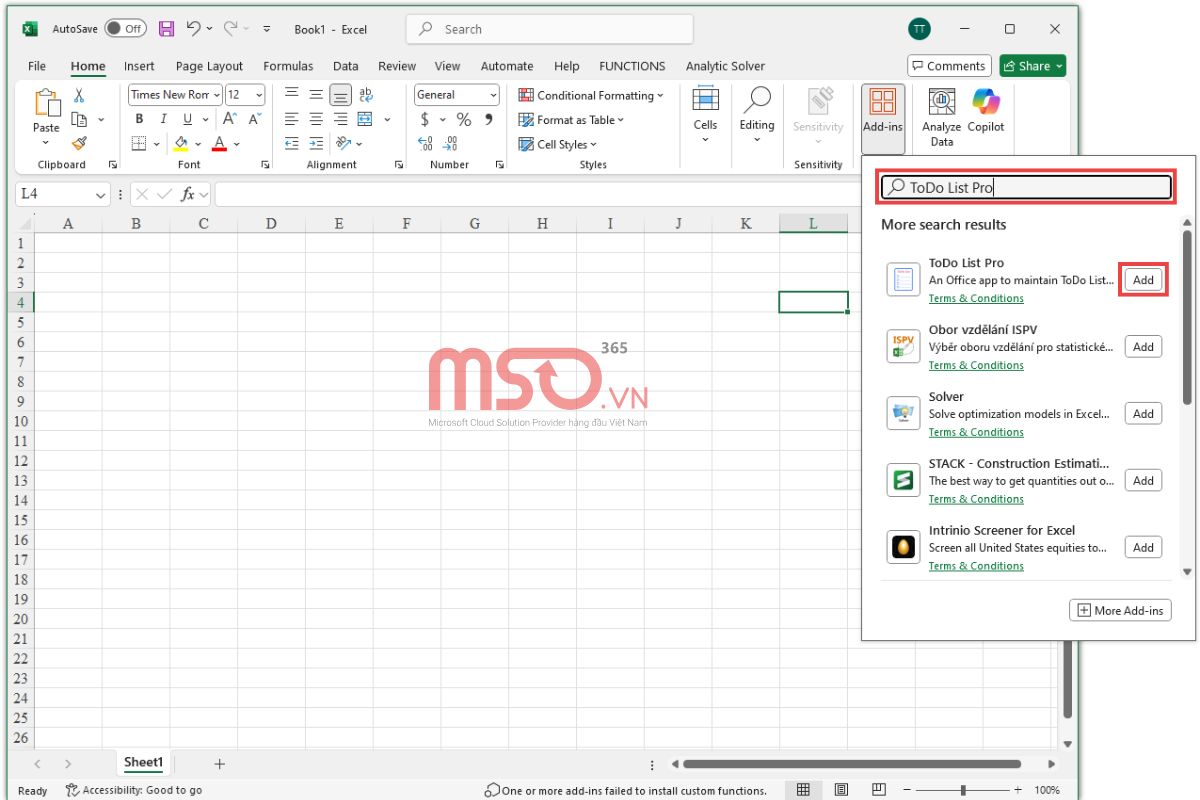Click the Analyze Data icon
The image size is (1200, 800).
pos(941,116)
